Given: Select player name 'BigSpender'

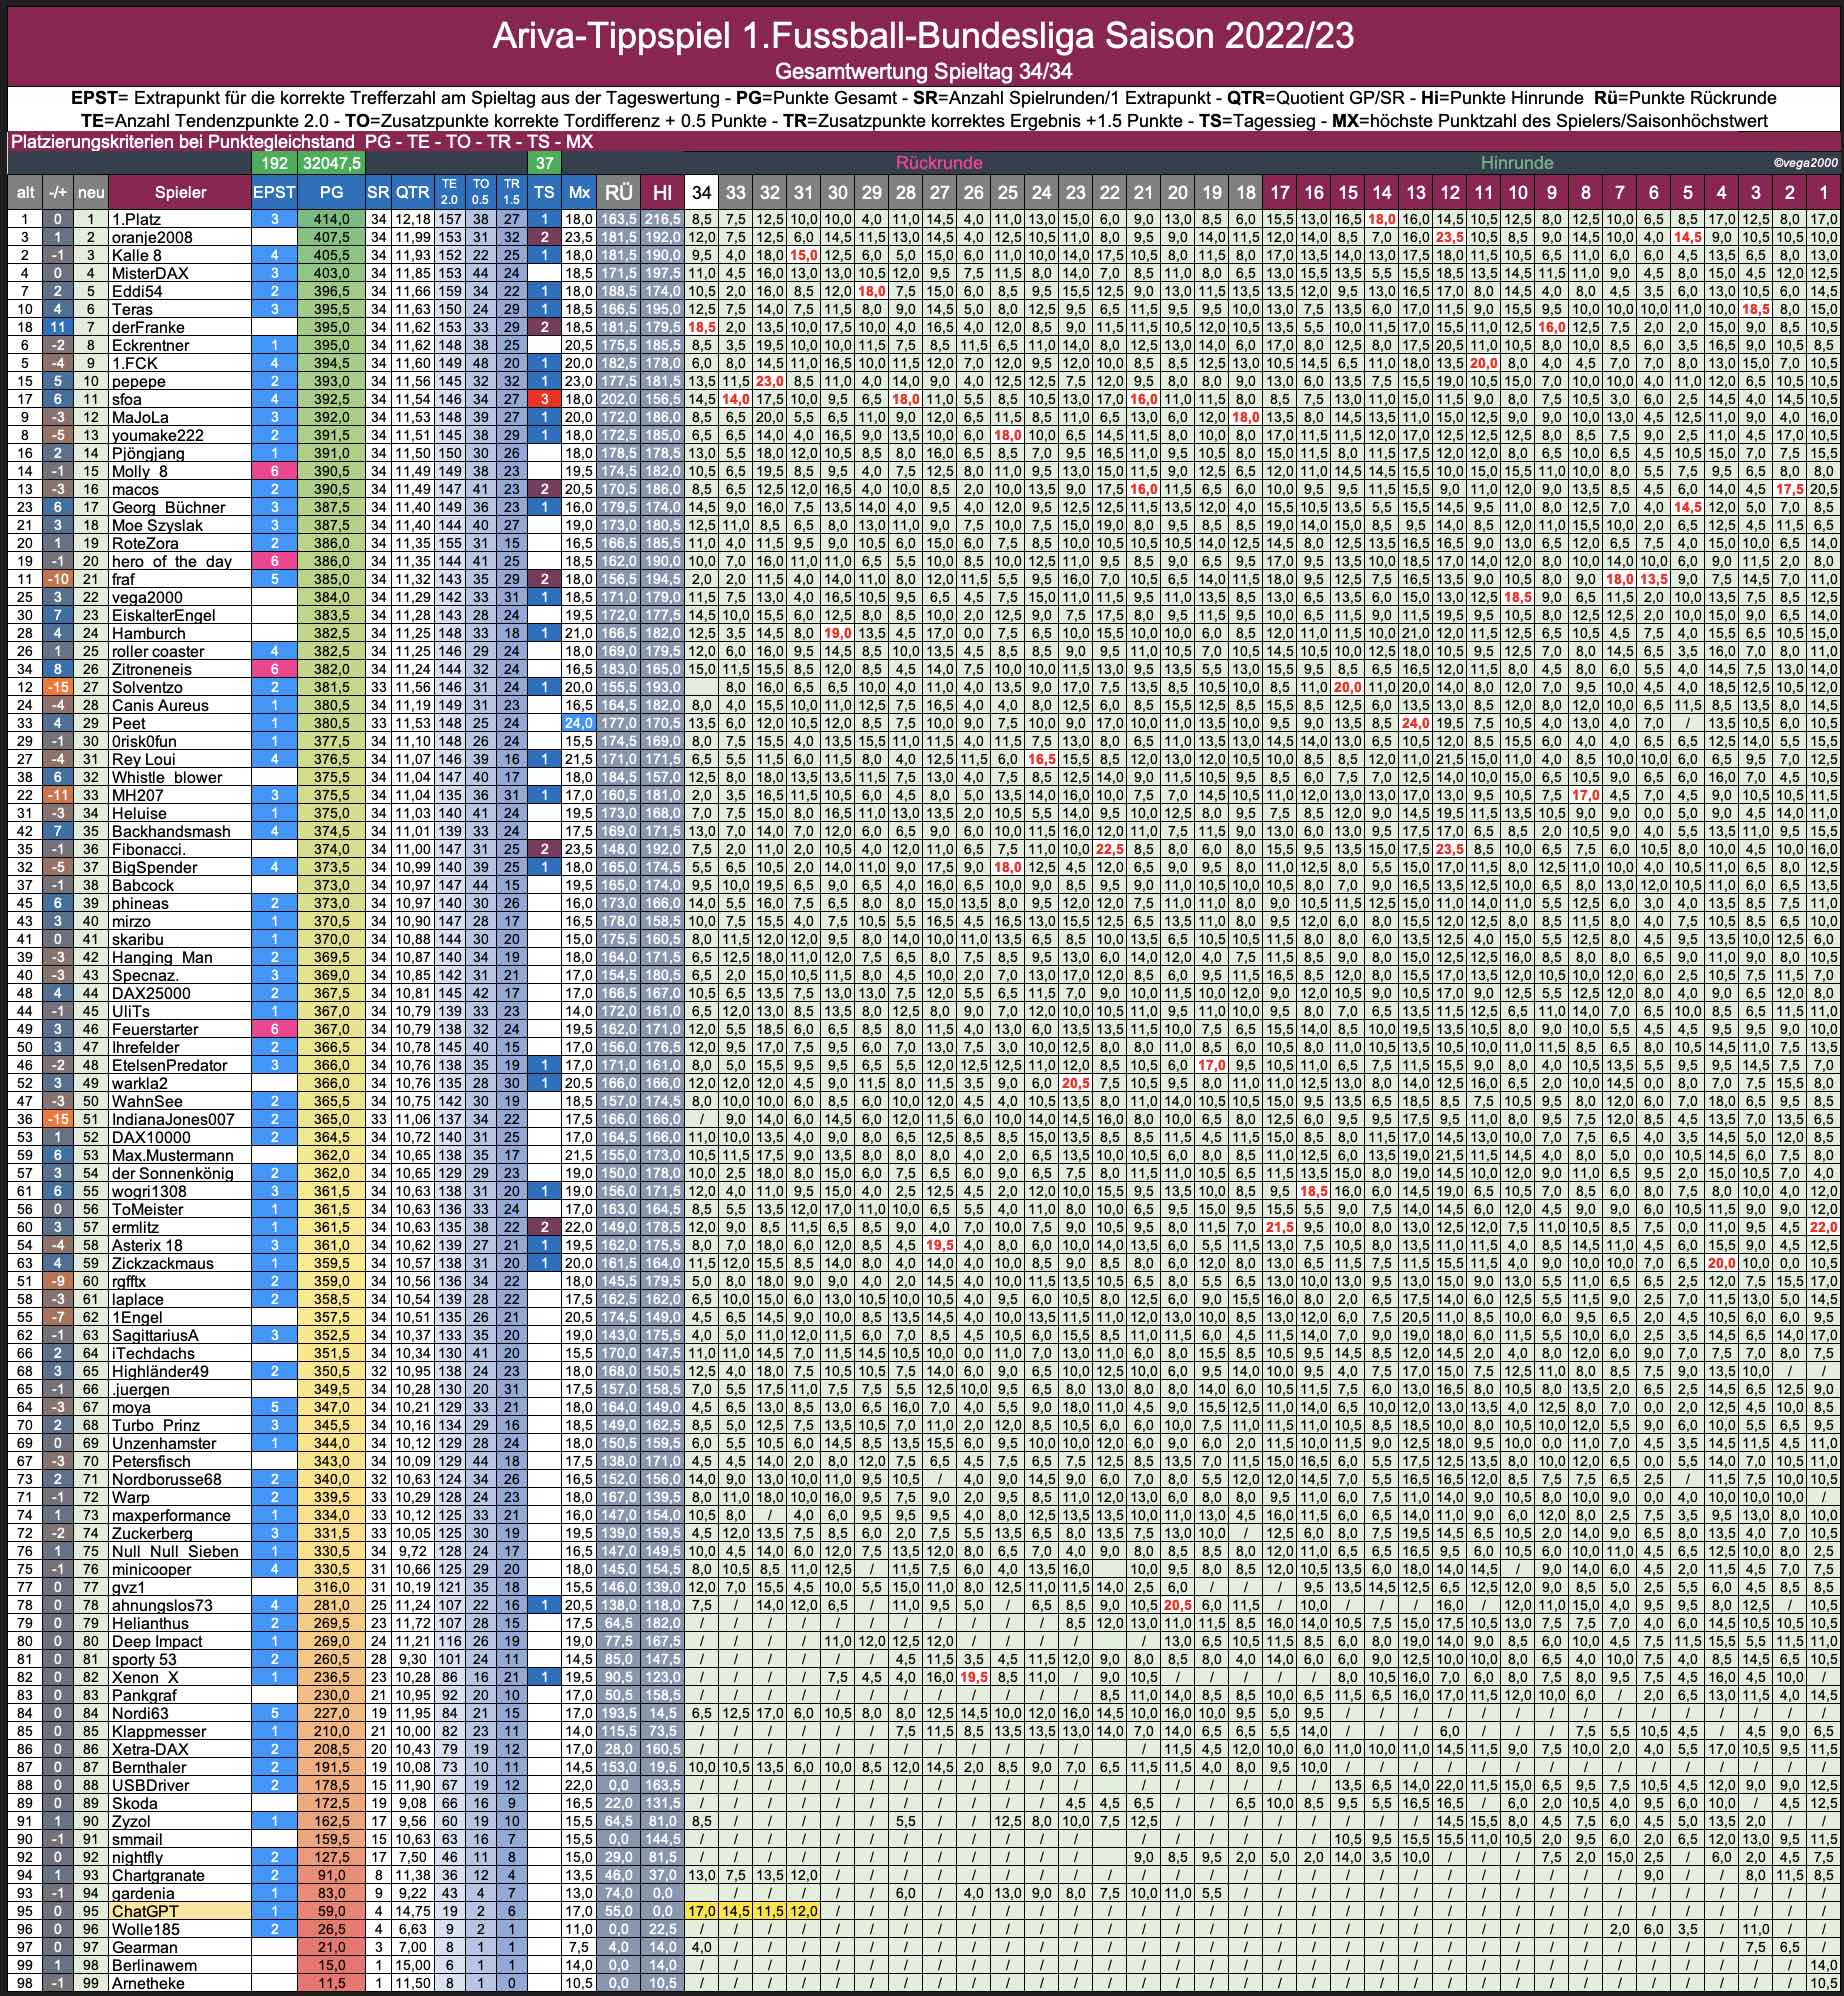Looking at the screenshot, I should 153,867.
